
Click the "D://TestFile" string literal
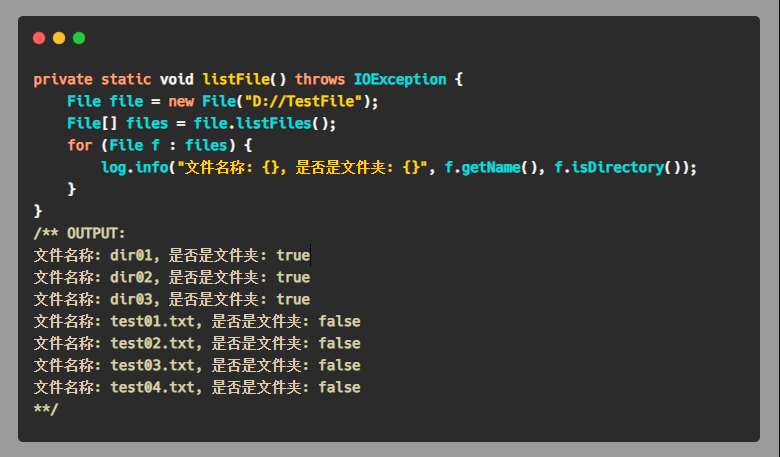pyautogui.click(x=302, y=101)
